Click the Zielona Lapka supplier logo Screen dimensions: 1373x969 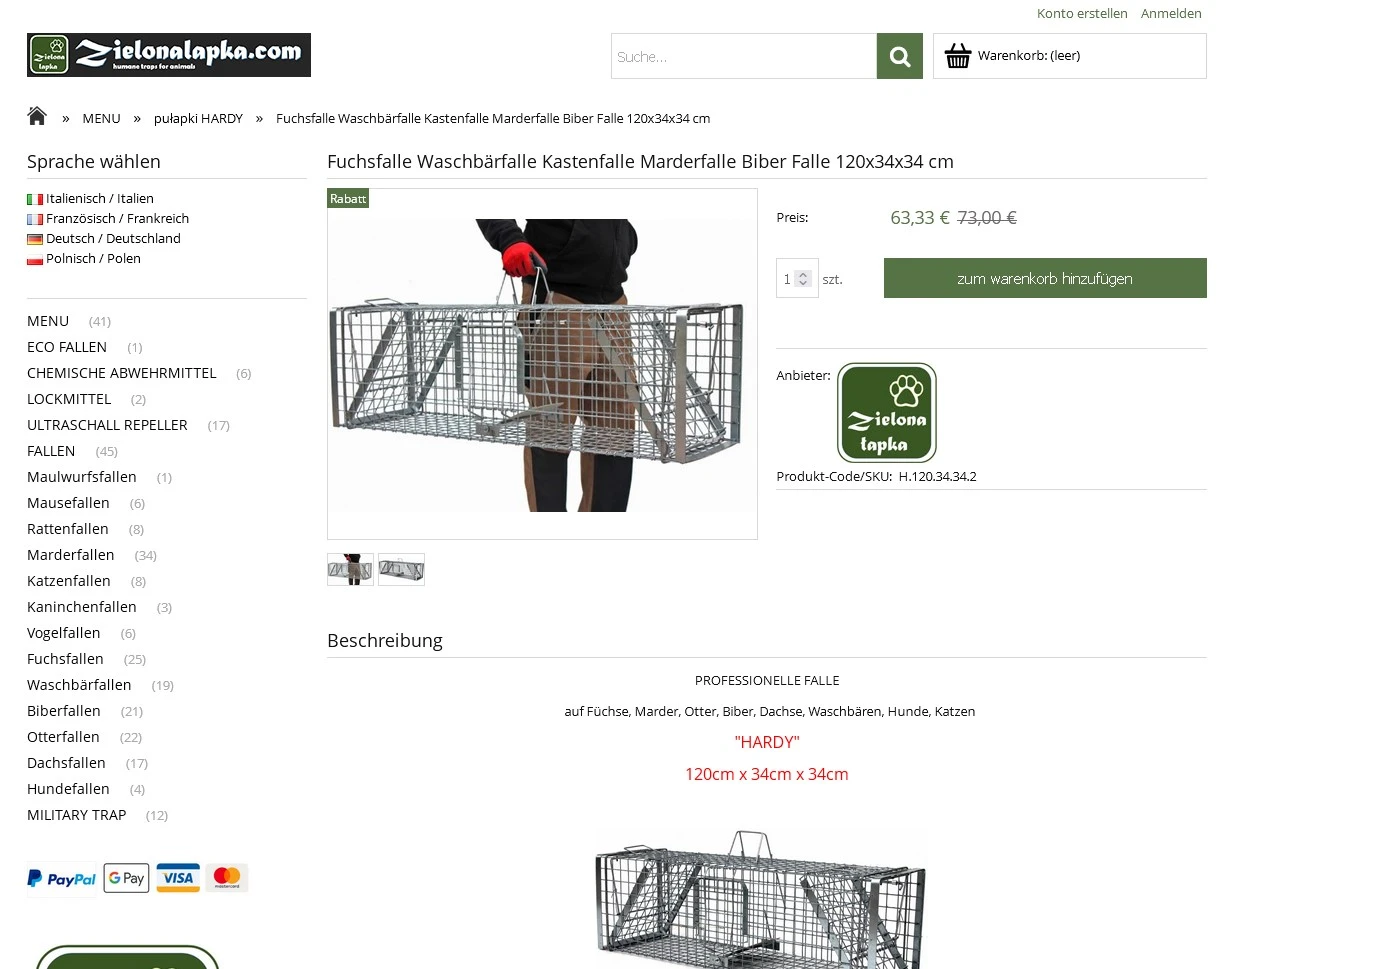(x=887, y=412)
